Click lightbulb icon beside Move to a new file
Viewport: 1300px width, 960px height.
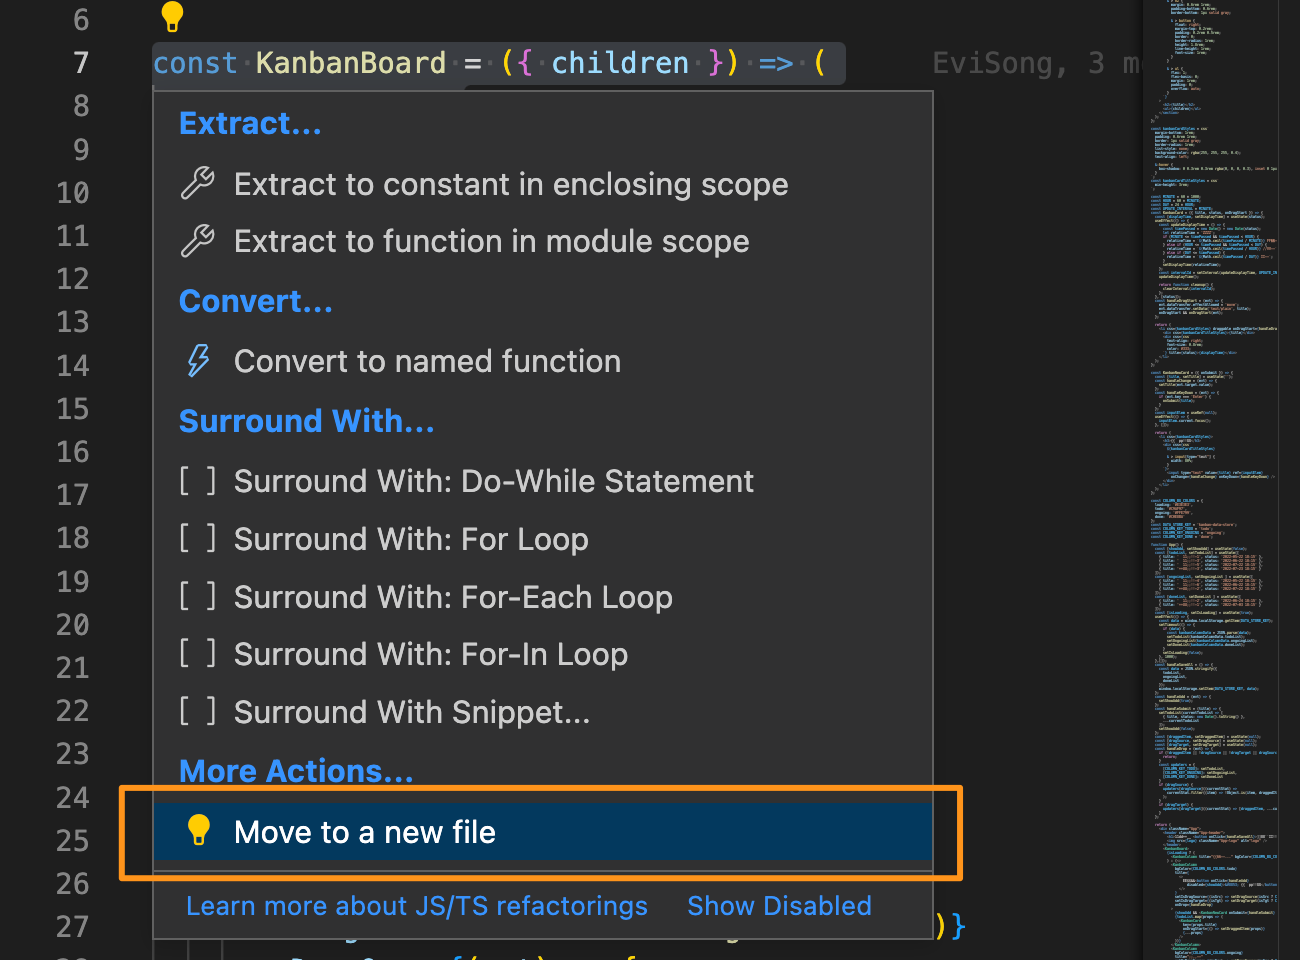pos(199,831)
